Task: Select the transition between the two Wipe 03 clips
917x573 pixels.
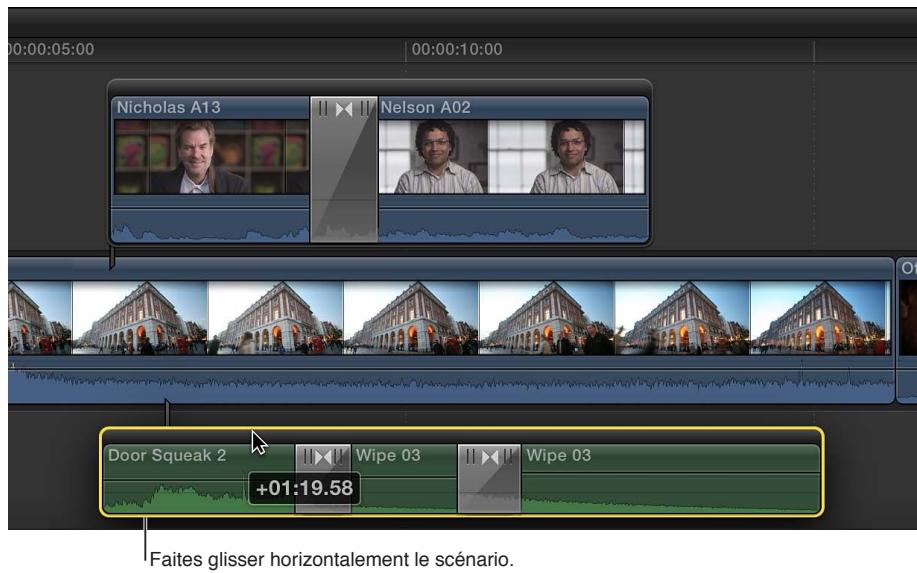Action: pos(489,479)
